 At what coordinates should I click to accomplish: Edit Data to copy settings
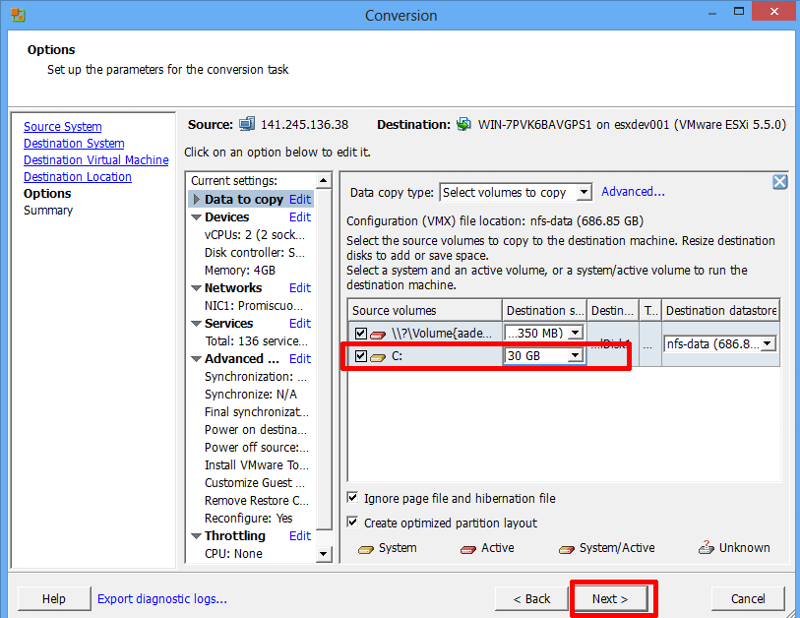[300, 199]
